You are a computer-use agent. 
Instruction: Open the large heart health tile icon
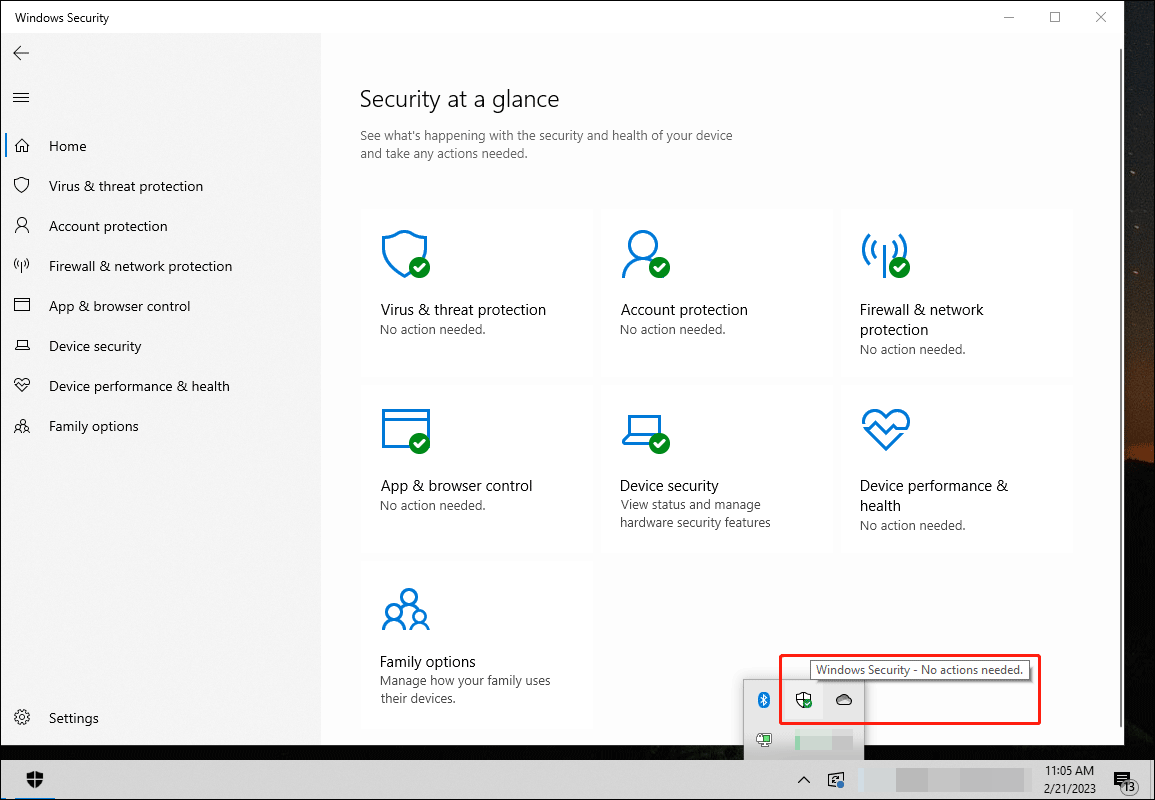coord(885,430)
